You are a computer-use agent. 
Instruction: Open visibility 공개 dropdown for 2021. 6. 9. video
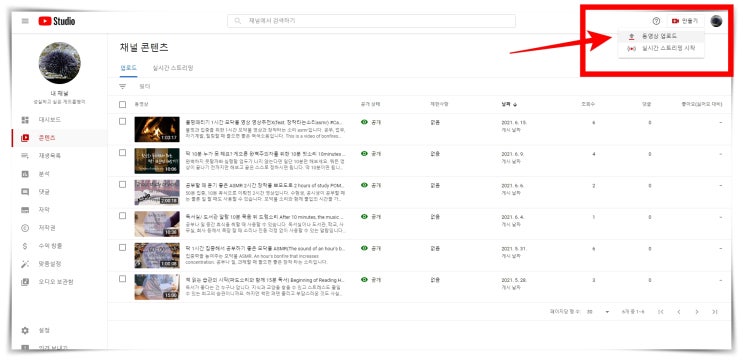click(x=371, y=153)
